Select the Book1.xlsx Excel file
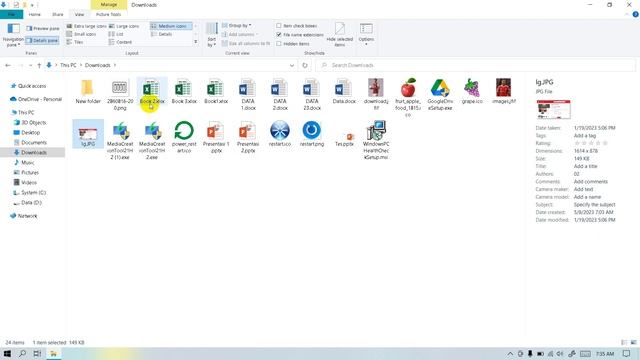The width and height of the screenshot is (640, 360). tap(216, 91)
